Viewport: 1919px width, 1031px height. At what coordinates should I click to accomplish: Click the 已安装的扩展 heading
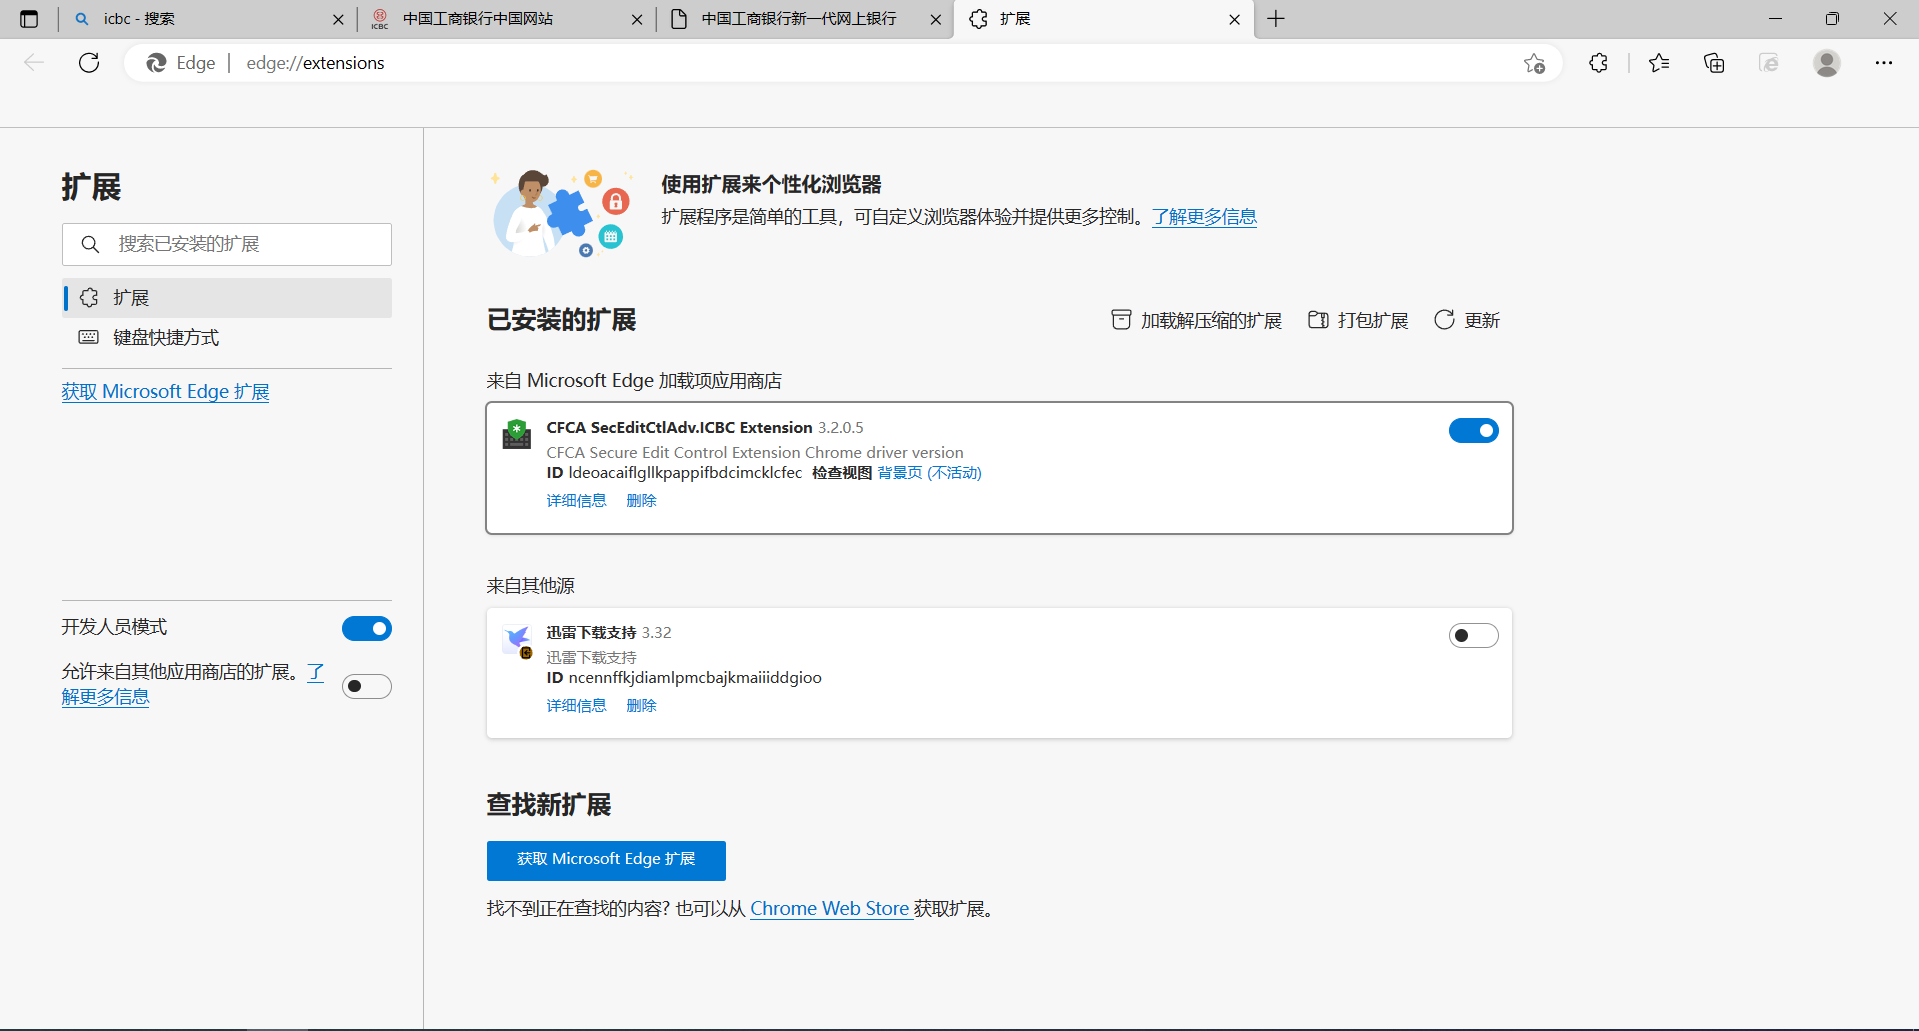561,320
